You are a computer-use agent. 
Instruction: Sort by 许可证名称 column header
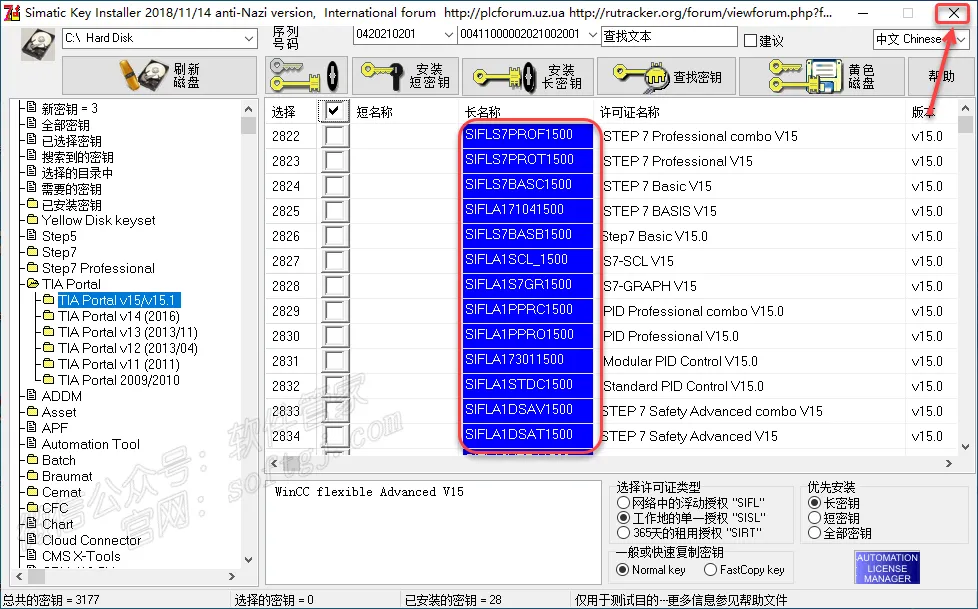point(629,112)
